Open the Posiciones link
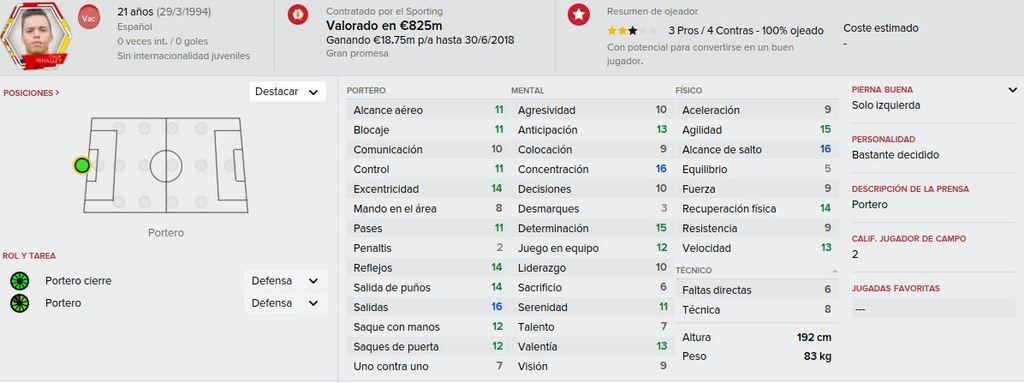This screenshot has width=1024, height=383. pos(31,93)
